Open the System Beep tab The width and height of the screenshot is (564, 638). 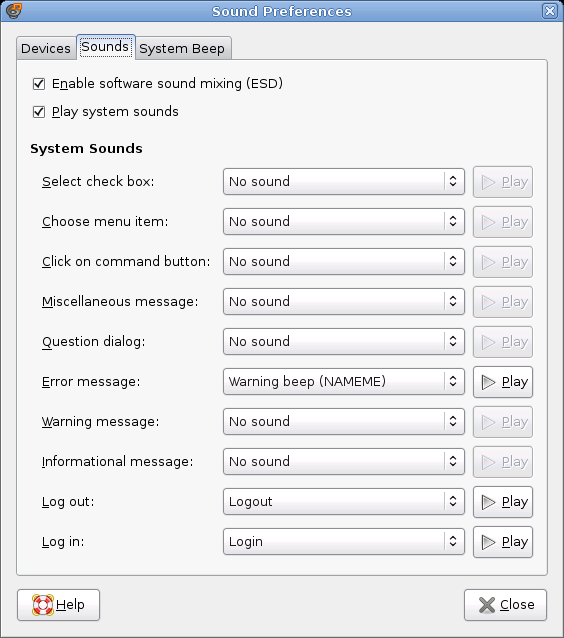(x=182, y=48)
